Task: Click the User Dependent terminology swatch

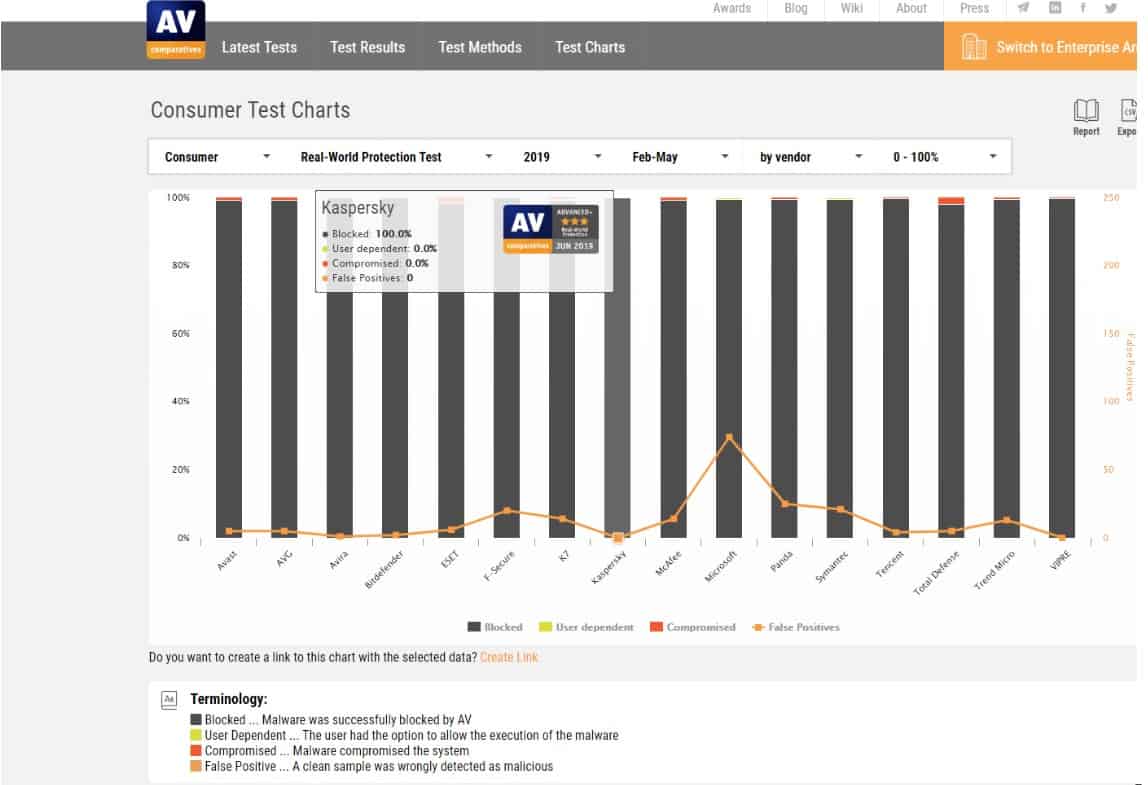Action: [x=195, y=735]
